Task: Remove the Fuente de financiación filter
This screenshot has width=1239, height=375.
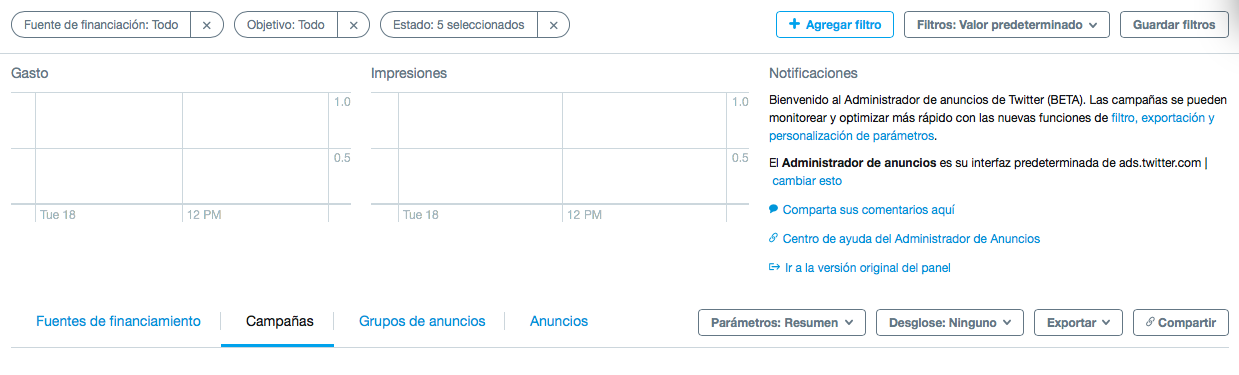Action: pos(206,25)
